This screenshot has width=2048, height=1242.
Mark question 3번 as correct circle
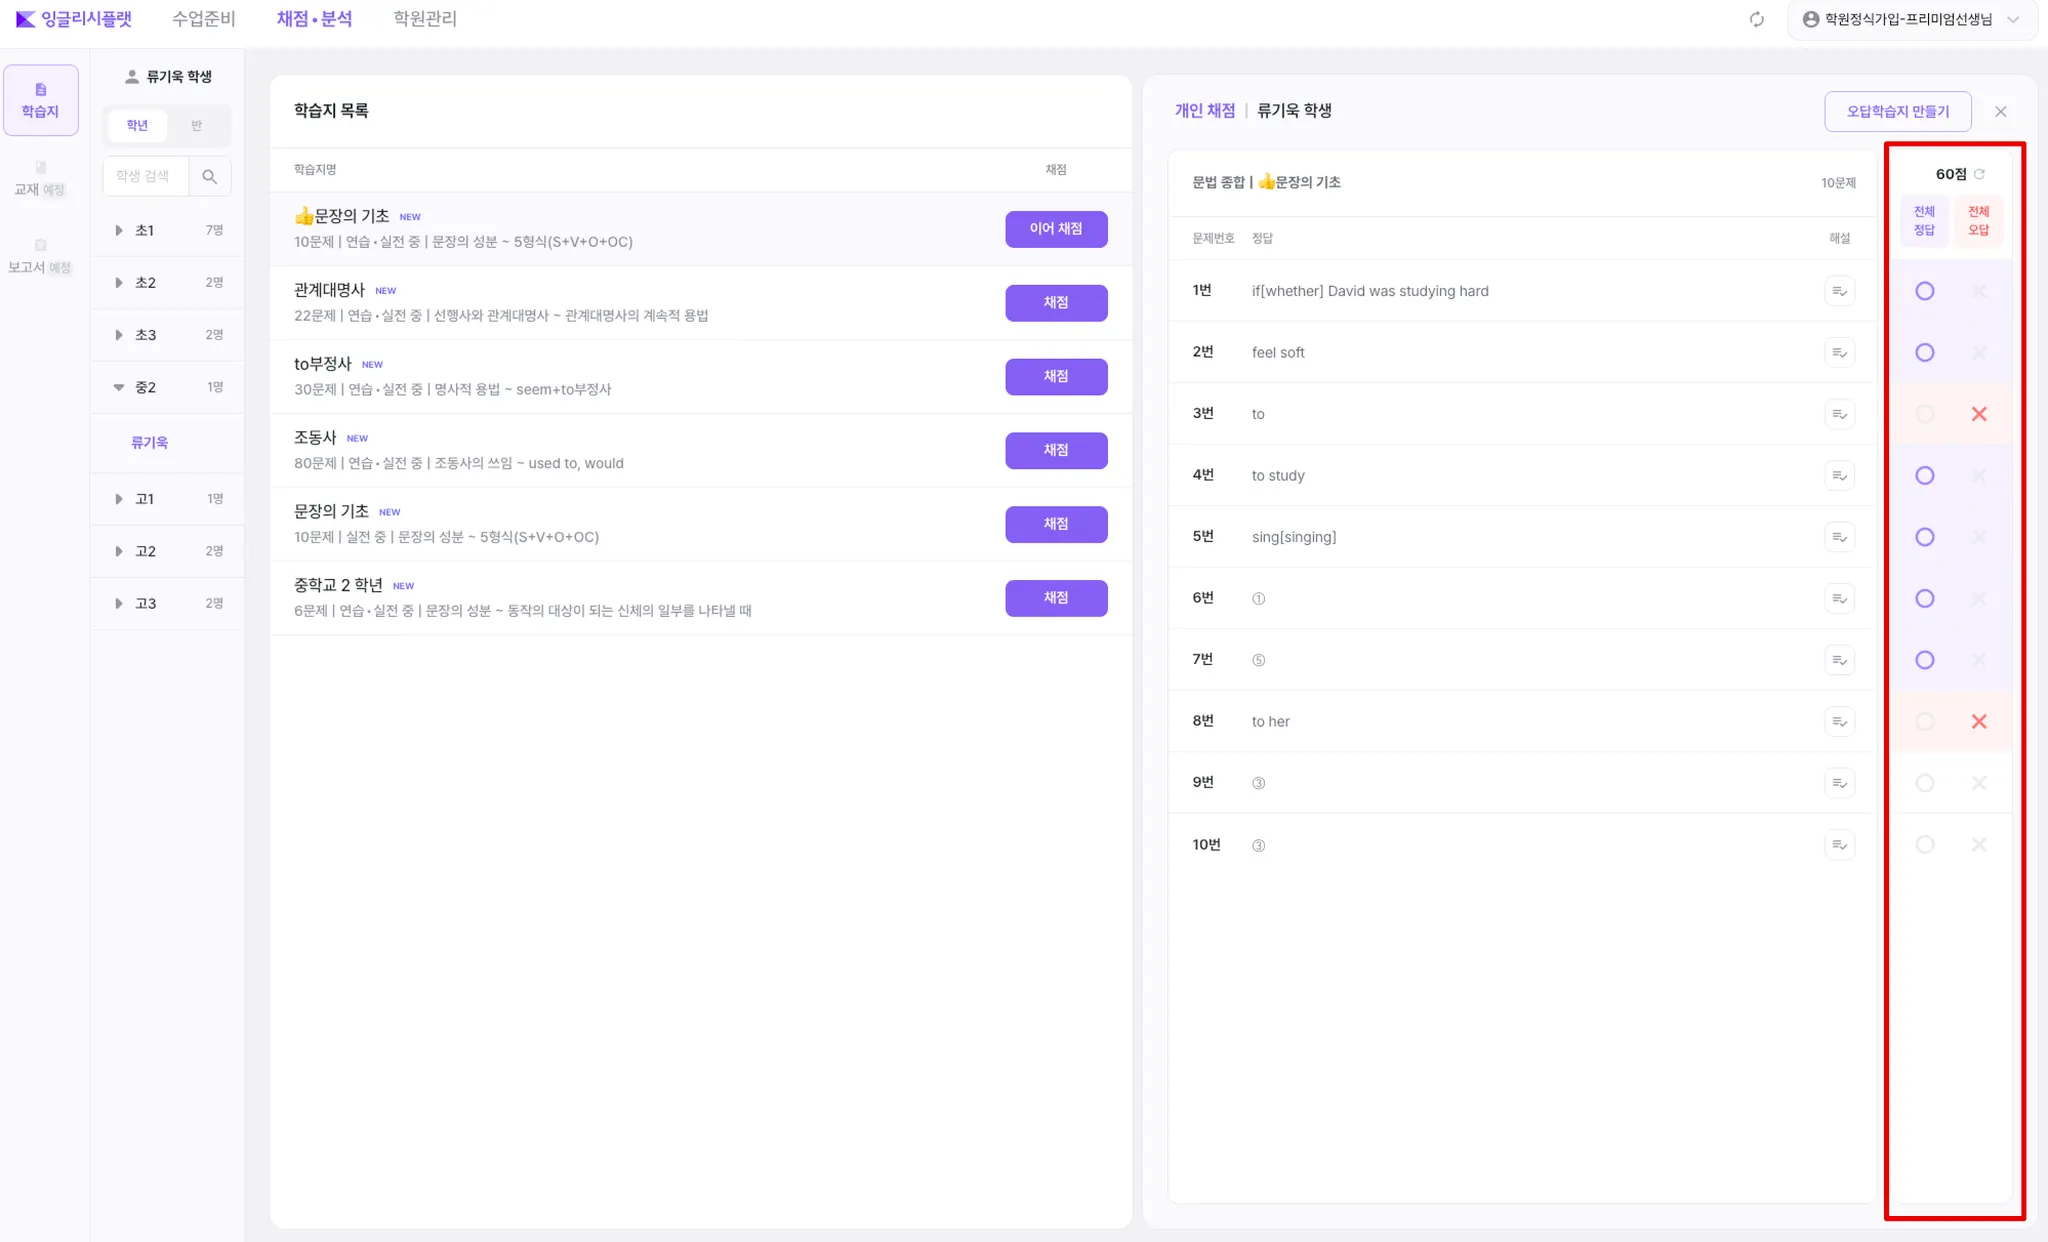point(1924,414)
